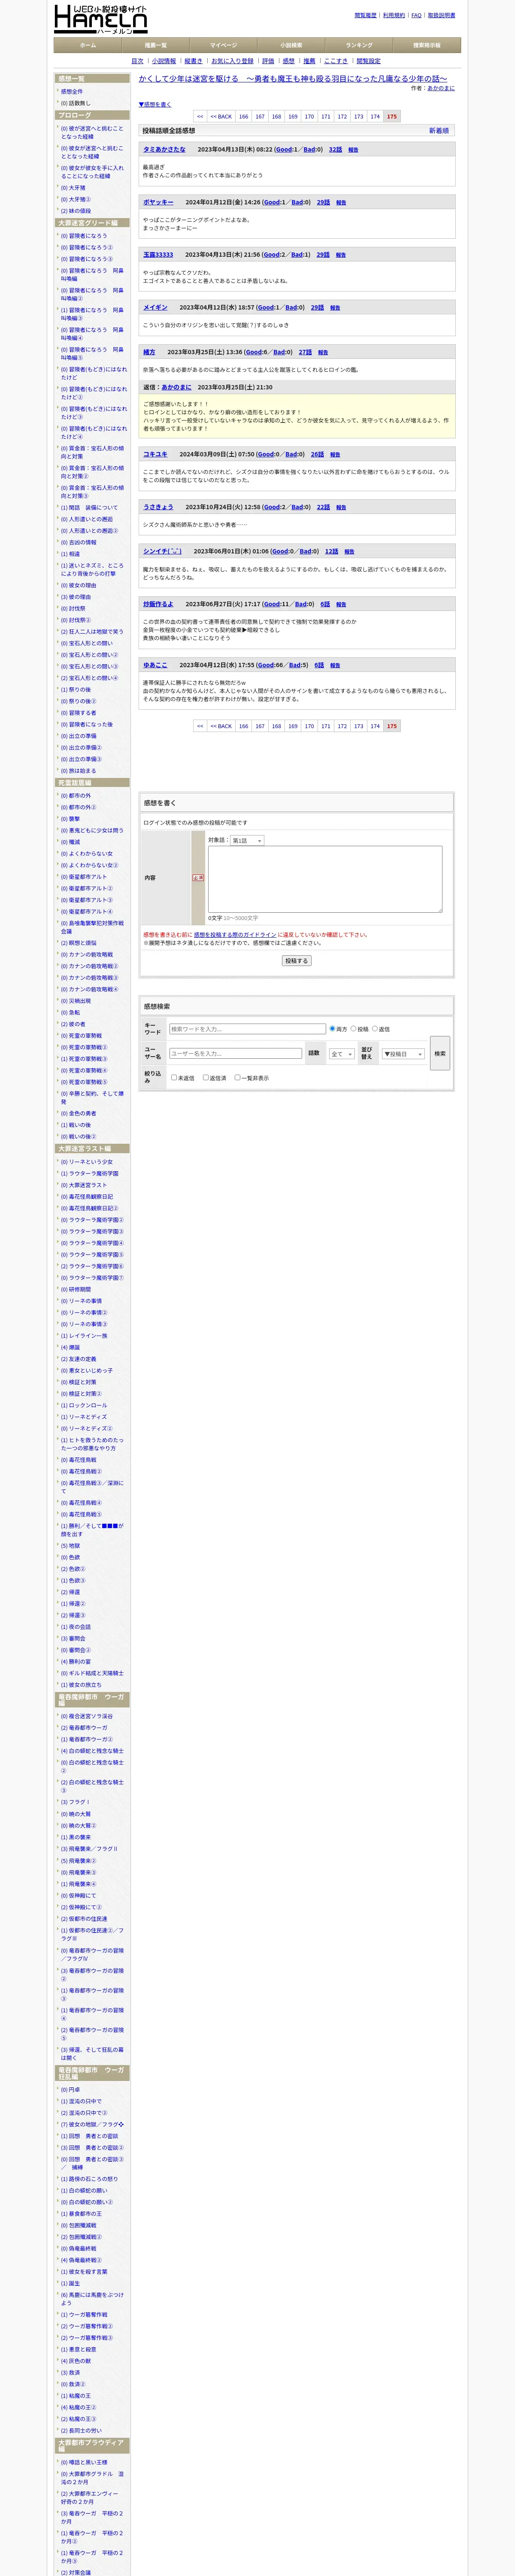
Task: Jump to ▼感想を書く anchor link
Action: tap(155, 104)
